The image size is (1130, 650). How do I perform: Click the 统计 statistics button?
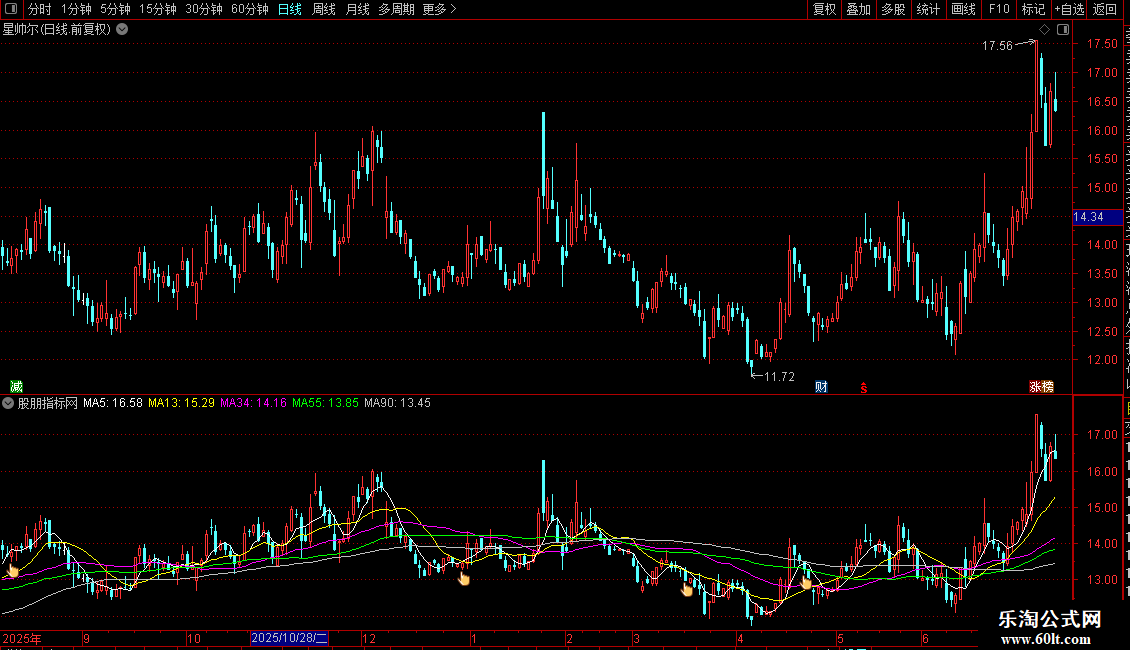tap(928, 9)
